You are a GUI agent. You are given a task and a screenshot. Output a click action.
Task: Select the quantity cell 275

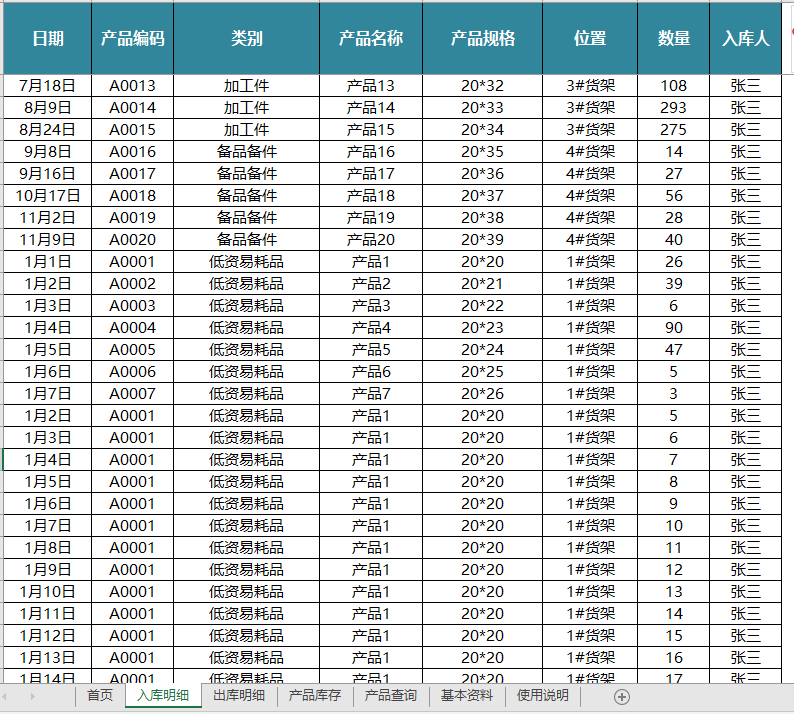coord(673,130)
